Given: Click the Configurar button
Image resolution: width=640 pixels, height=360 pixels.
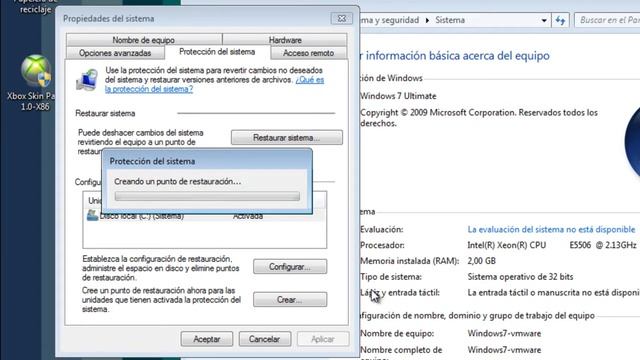Looking at the screenshot, I should click(x=290, y=267).
